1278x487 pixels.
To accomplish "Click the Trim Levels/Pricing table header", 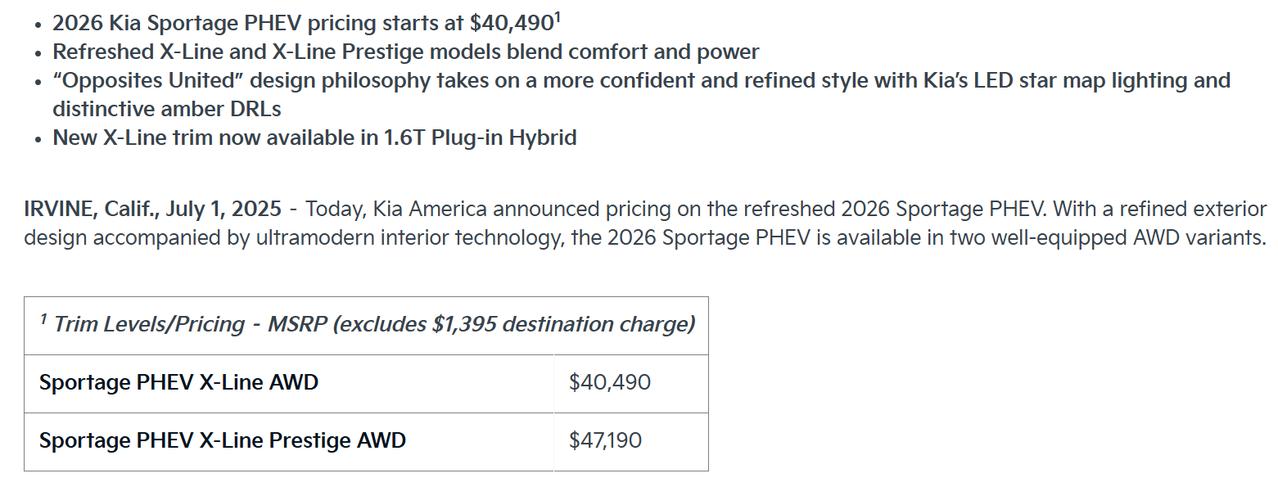I will pos(366,325).
